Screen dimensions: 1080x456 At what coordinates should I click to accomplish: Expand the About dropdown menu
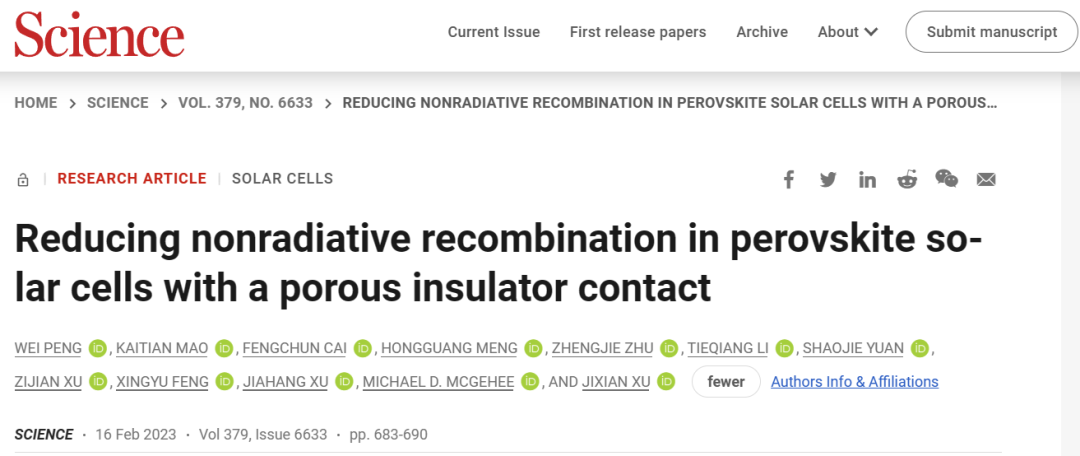[x=848, y=32]
